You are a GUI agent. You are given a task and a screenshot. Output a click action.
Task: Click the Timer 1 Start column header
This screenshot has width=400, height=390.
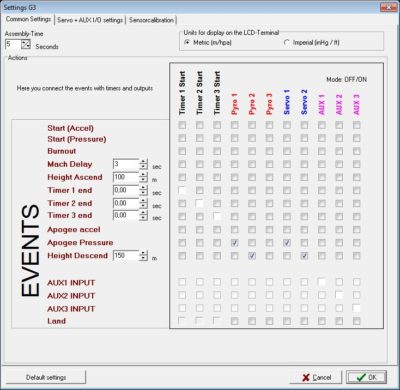182,93
